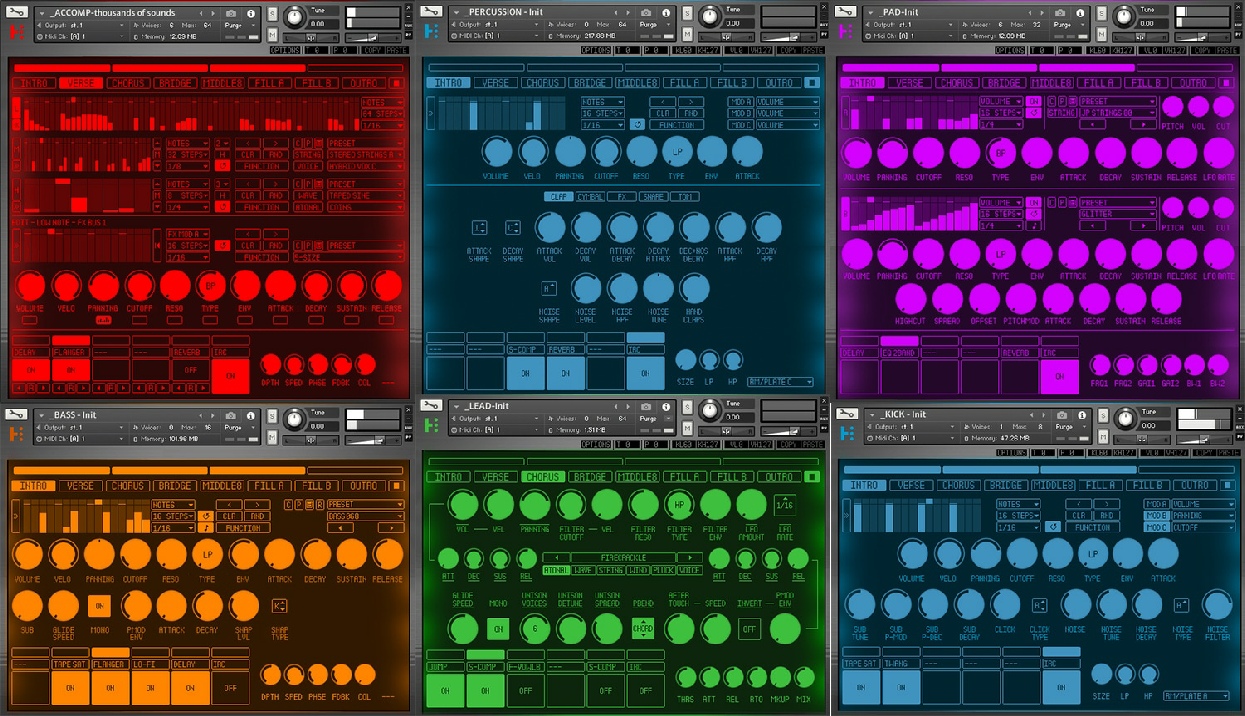The height and width of the screenshot is (716, 1245).
Task: Open the Output st.1 dropdown on ACCOMP
Action: (81, 25)
